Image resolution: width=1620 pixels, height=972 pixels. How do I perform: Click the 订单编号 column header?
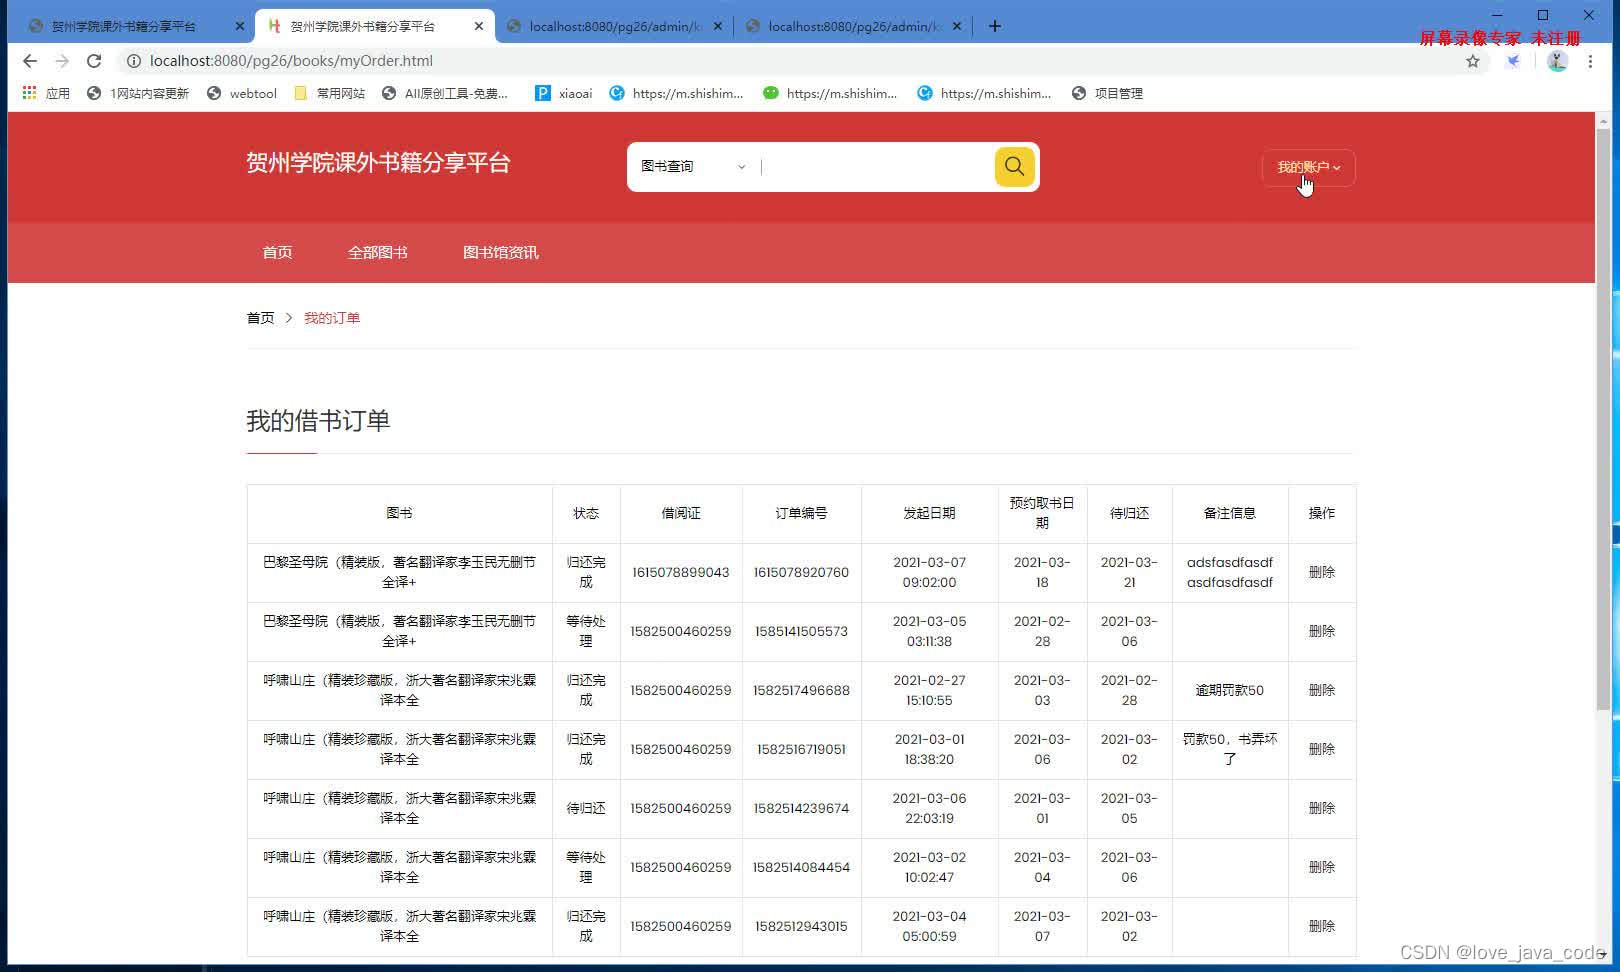click(801, 513)
